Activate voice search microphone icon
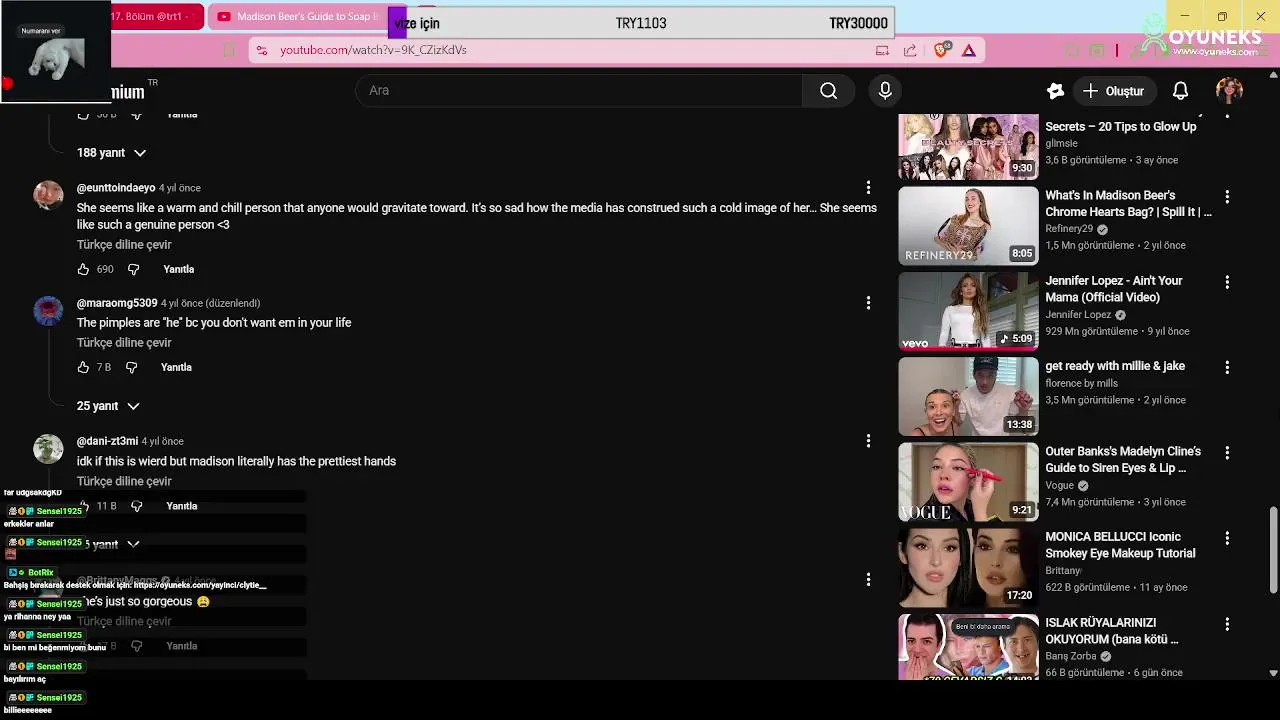 (885, 91)
